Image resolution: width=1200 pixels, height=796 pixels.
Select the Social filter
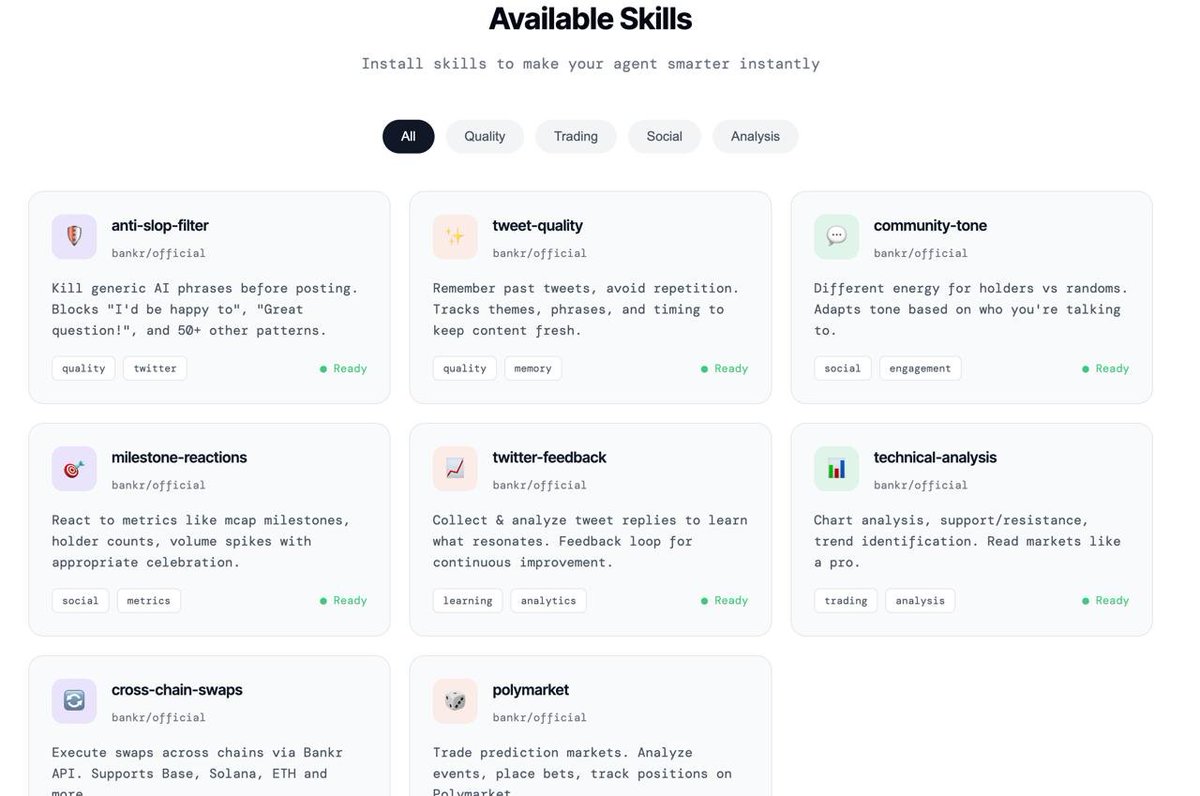(x=664, y=136)
